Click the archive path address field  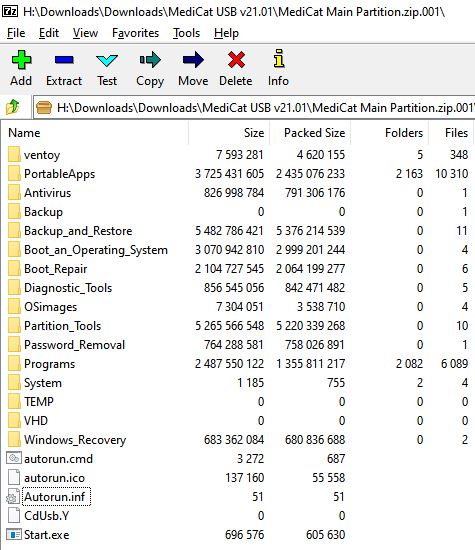[254, 107]
